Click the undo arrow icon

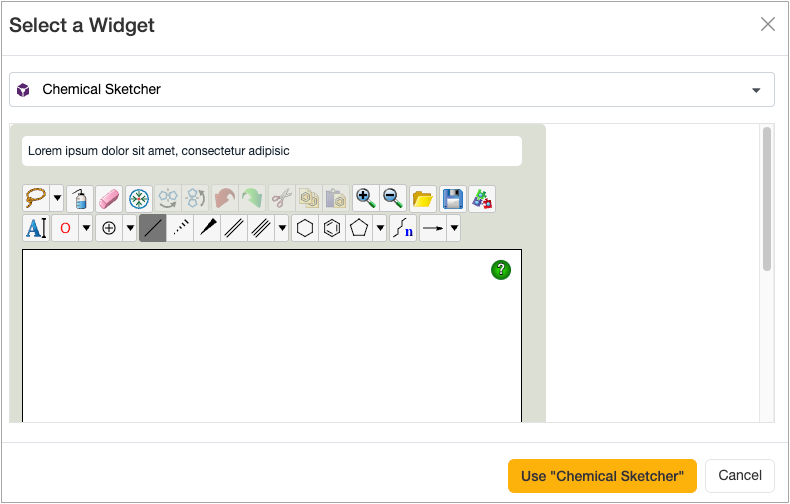pyautogui.click(x=225, y=199)
